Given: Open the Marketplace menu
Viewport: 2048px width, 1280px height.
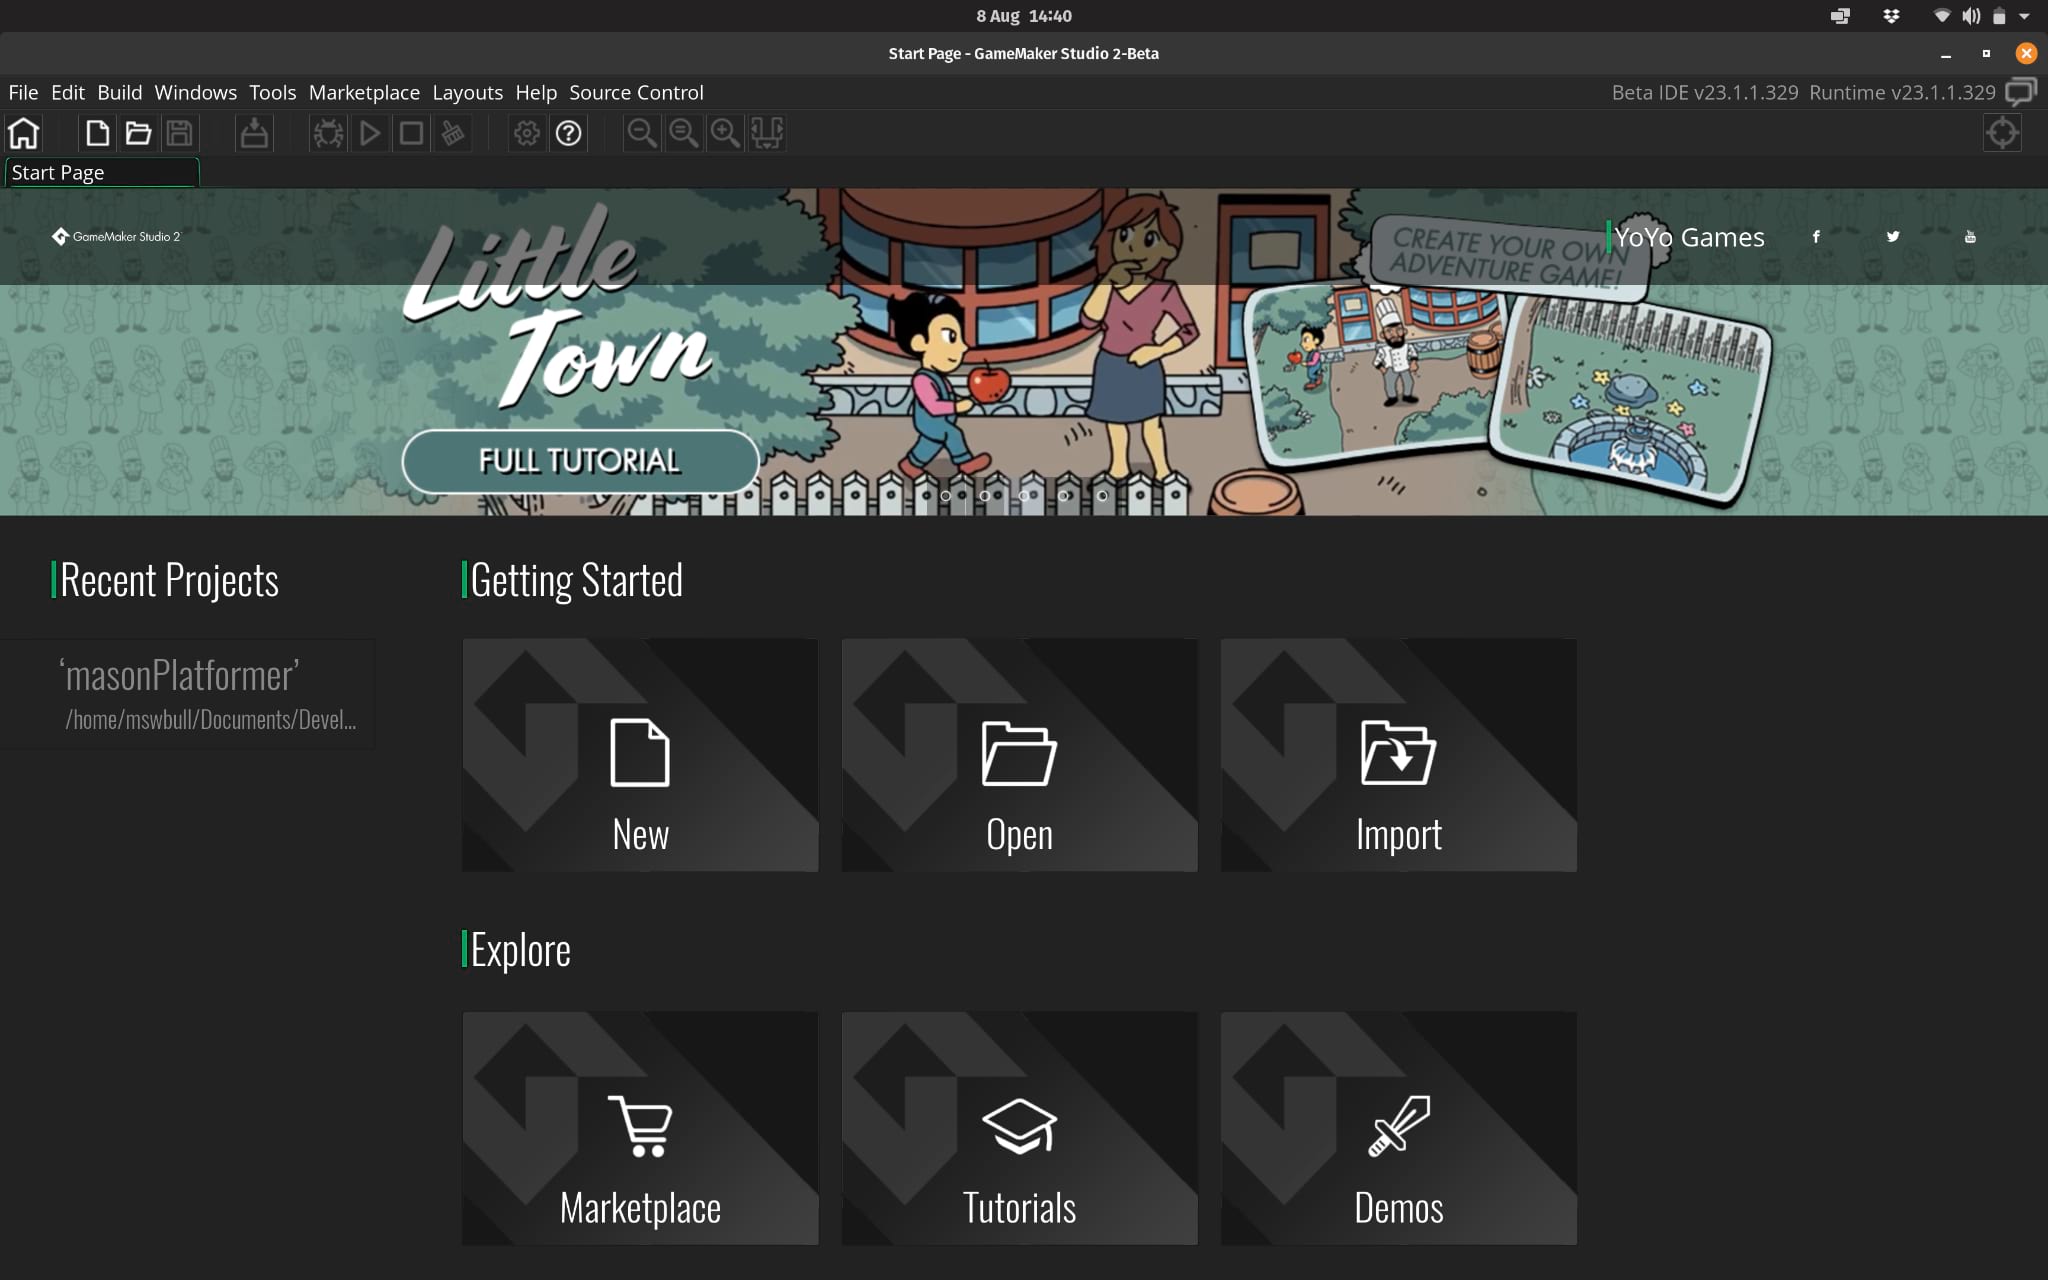Looking at the screenshot, I should tap(364, 92).
